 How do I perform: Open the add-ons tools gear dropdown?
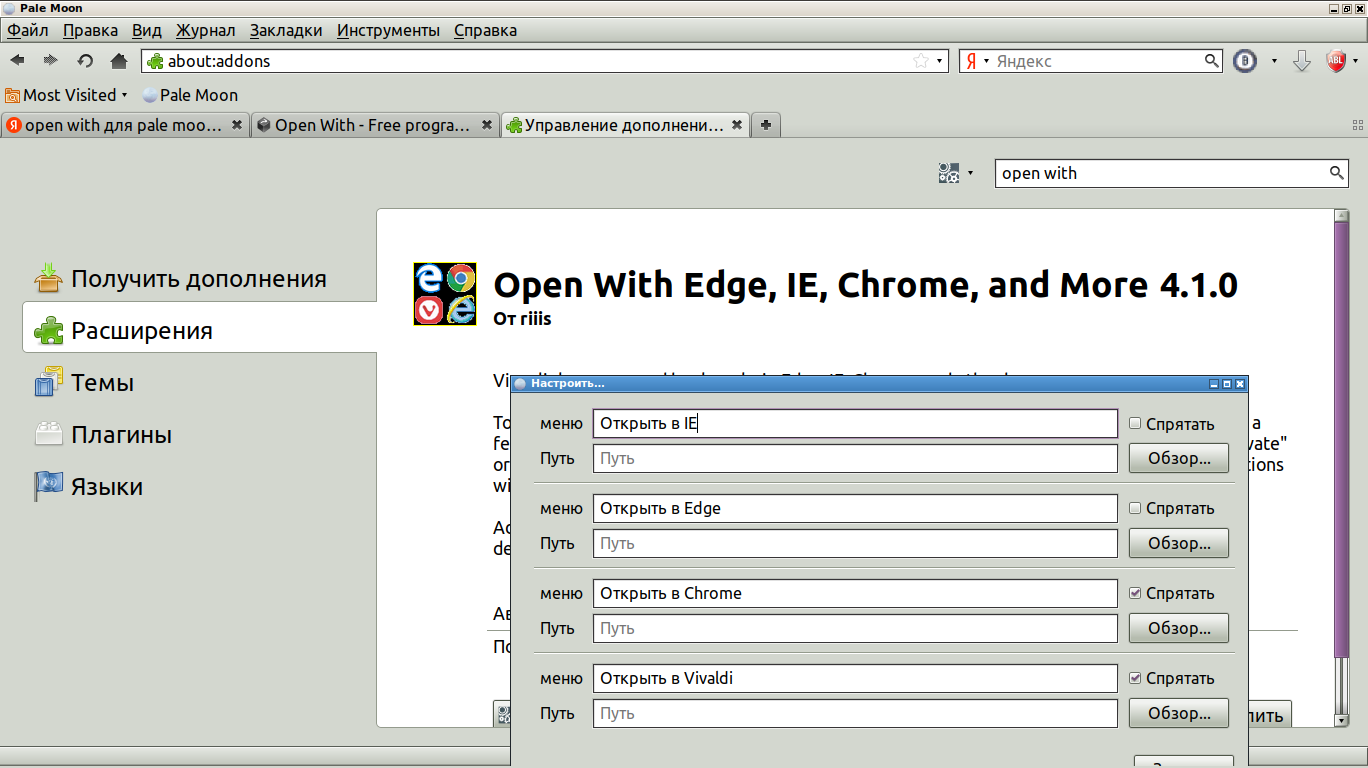tap(954, 173)
